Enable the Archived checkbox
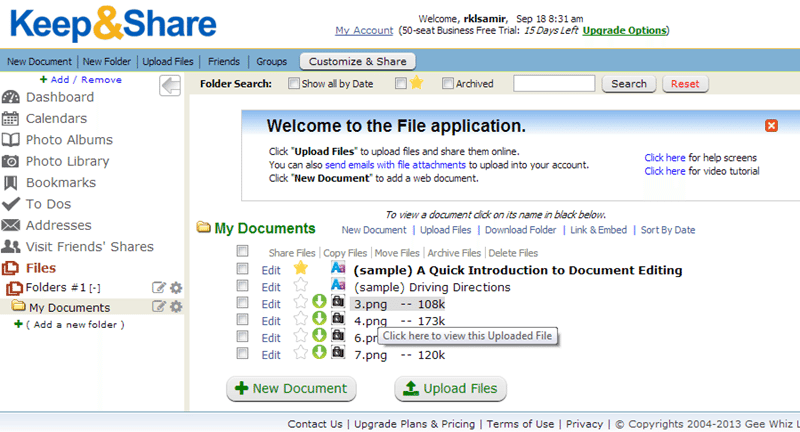The image size is (800, 432). [447, 83]
